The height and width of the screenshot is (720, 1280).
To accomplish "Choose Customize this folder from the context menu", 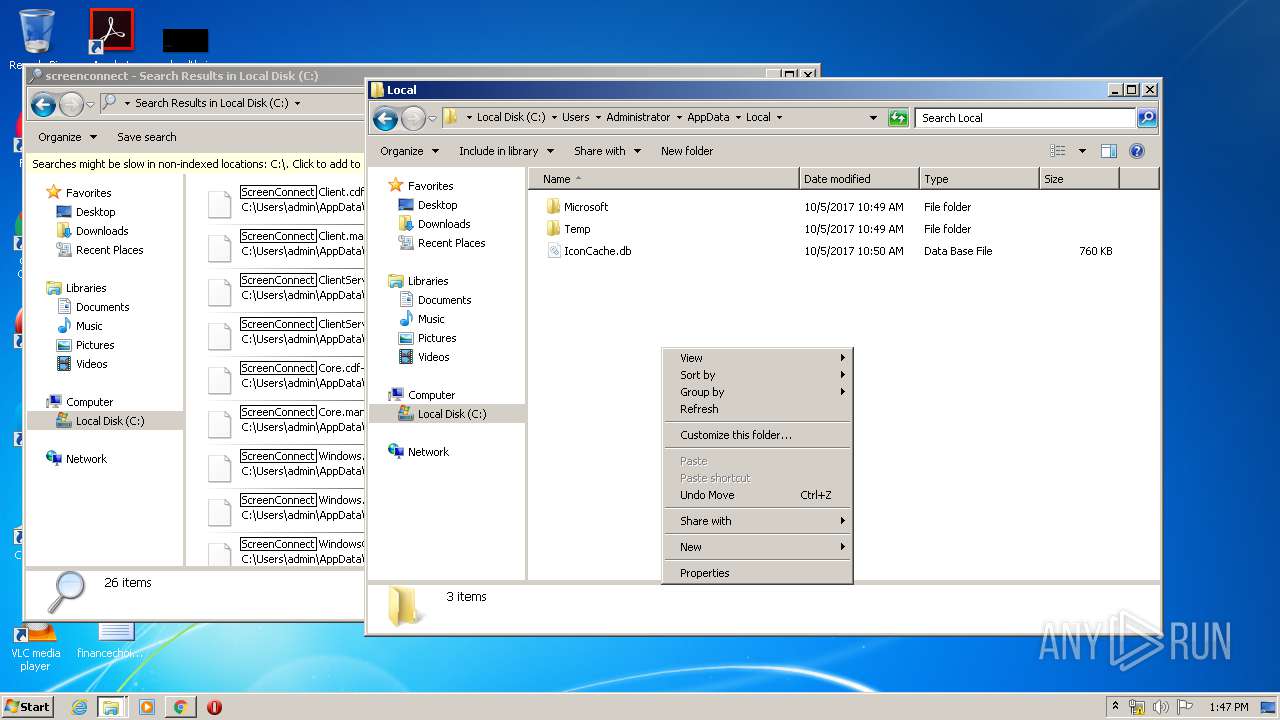I will pyautogui.click(x=757, y=435).
